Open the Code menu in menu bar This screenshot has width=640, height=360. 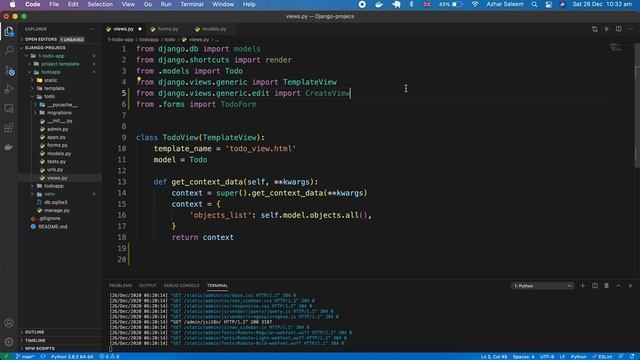pyautogui.click(x=32, y=4)
